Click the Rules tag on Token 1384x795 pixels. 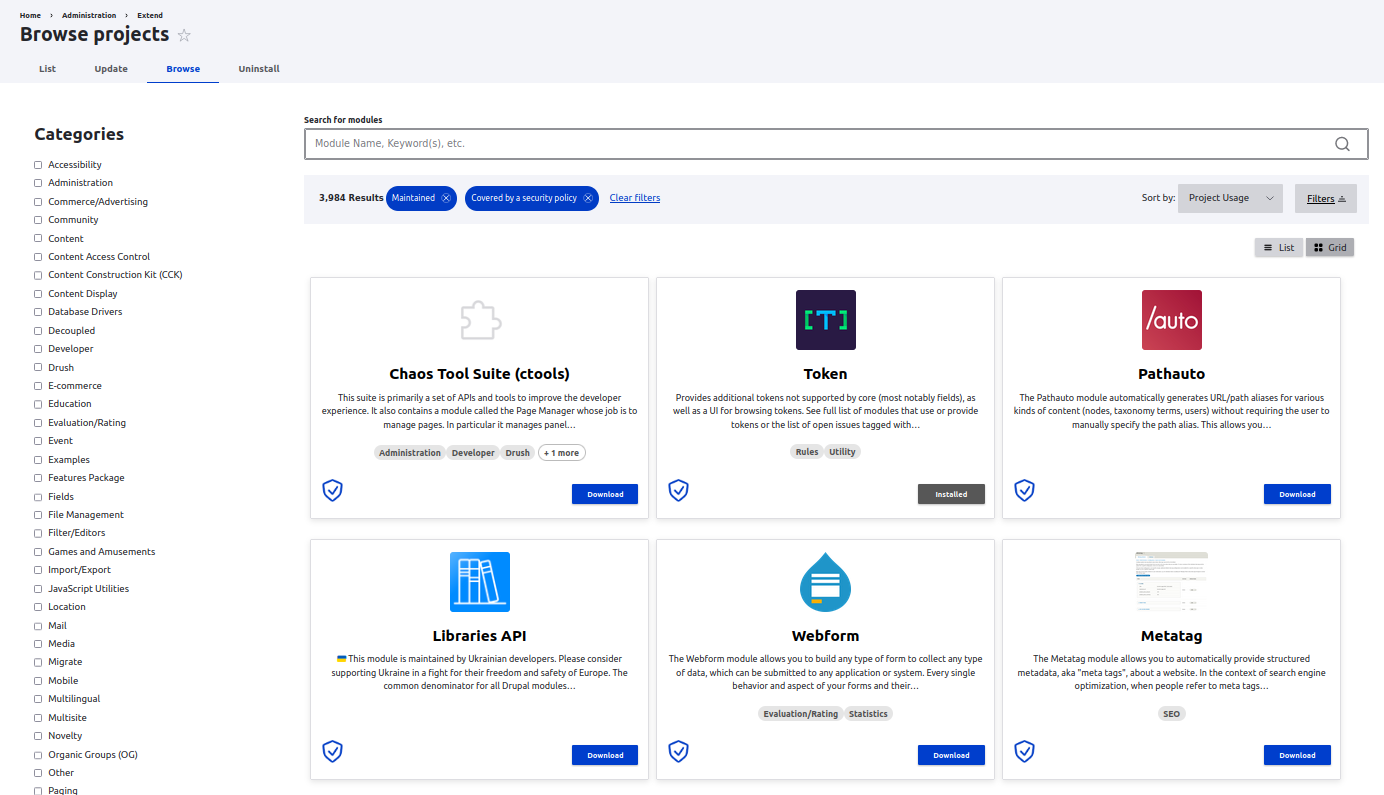click(x=807, y=452)
